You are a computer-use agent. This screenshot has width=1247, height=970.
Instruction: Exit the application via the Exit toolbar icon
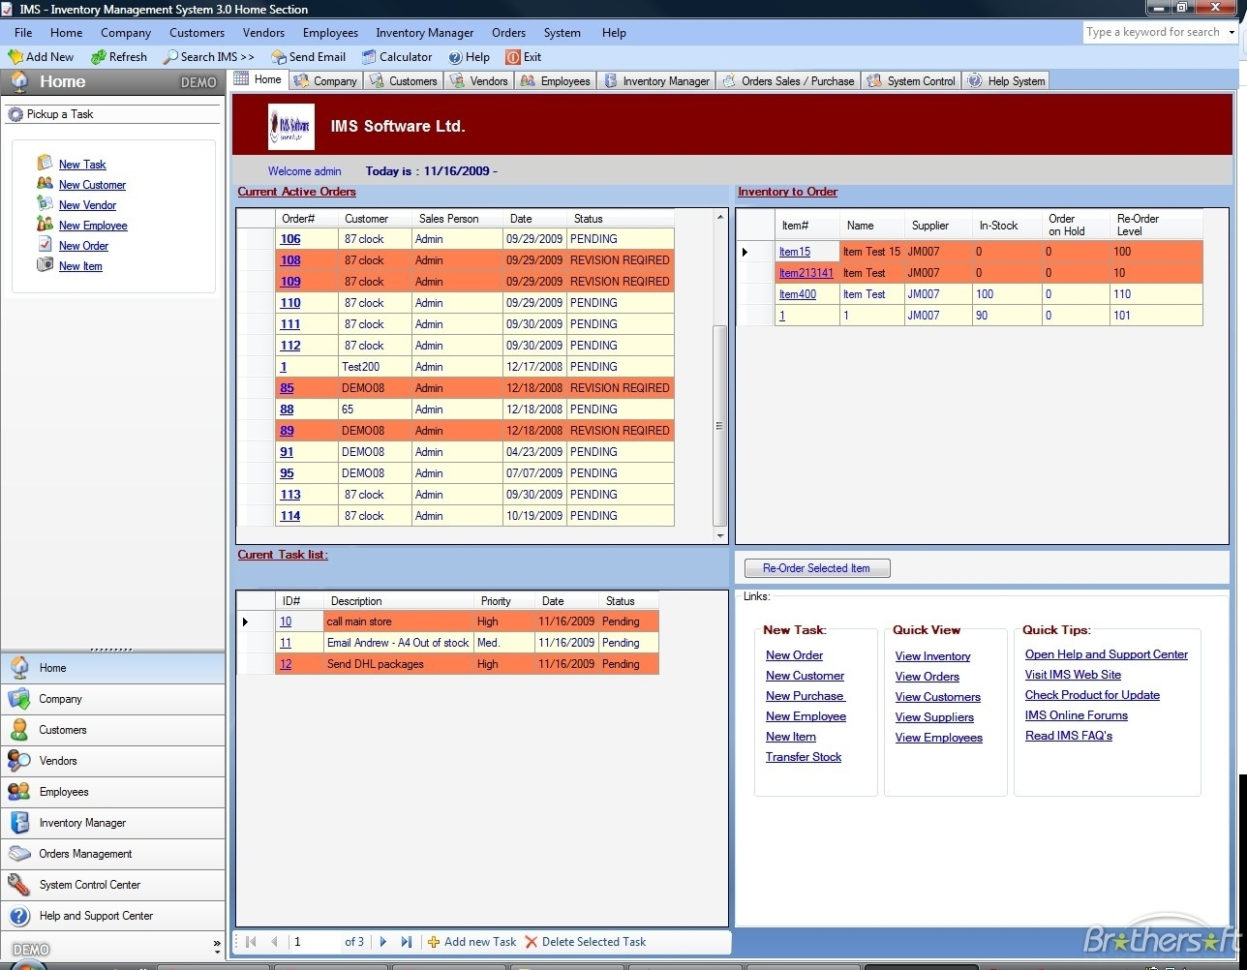524,57
